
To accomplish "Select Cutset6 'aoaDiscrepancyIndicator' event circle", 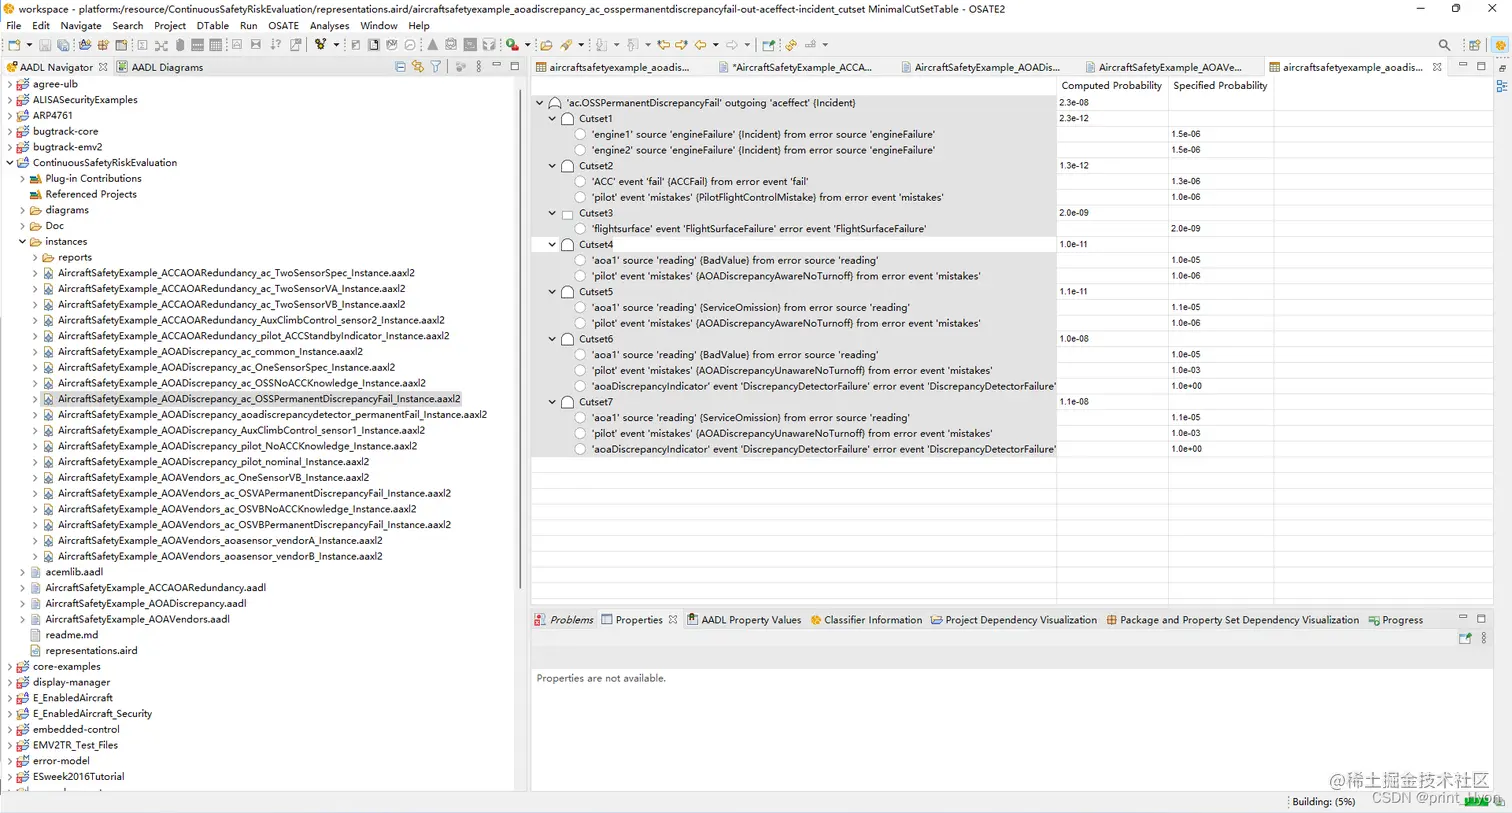I will click(580, 386).
